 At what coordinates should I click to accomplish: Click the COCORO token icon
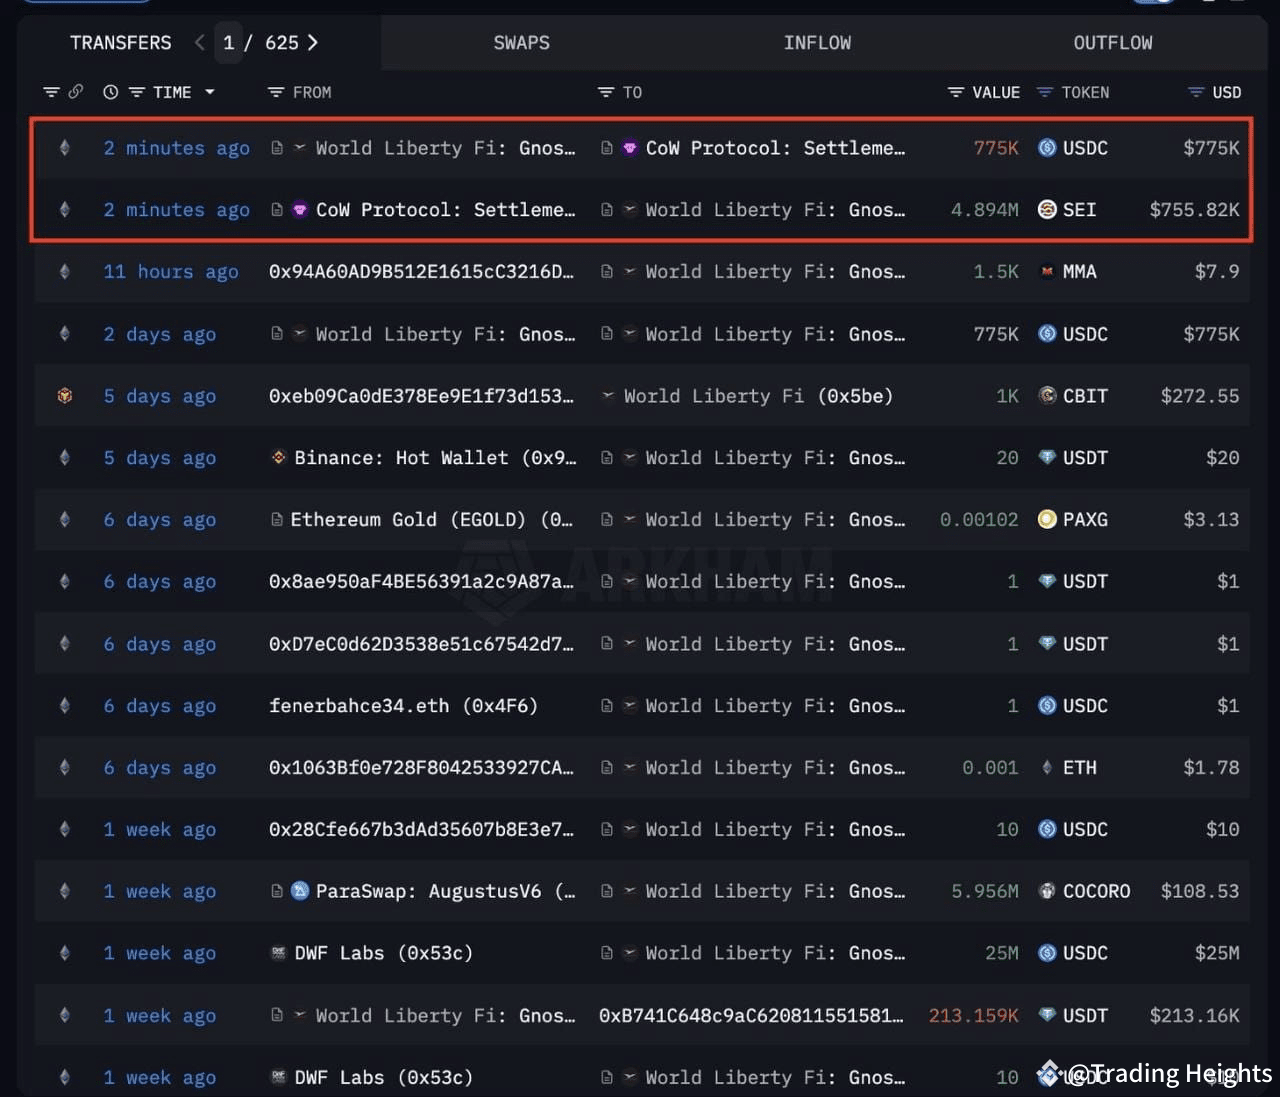coord(1047,891)
